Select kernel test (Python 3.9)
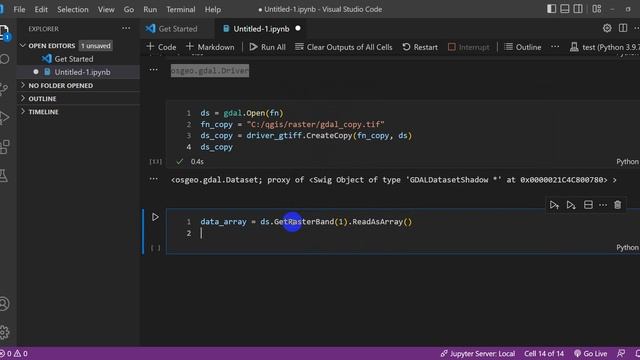Viewport: 640px width, 360px height. 605,47
